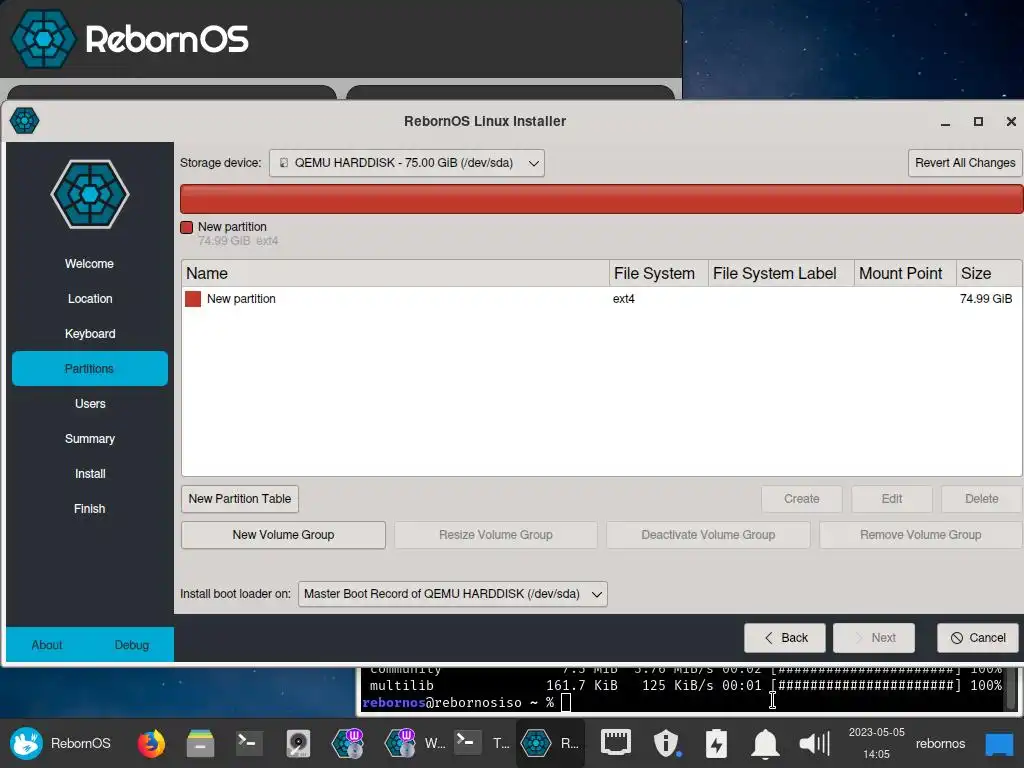Open the volume speaker tray icon
This screenshot has width=1024, height=768.
pos(814,743)
